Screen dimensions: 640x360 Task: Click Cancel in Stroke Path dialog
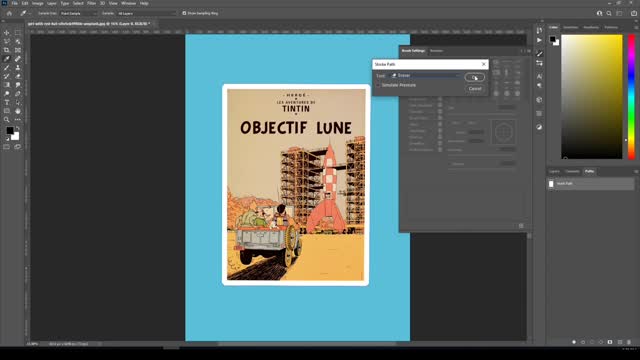pyautogui.click(x=475, y=89)
